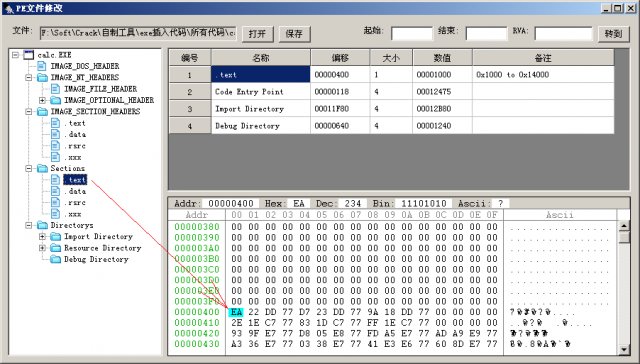Expand the Resource Directory tree node
This screenshot has width=640, height=364.
42,248
